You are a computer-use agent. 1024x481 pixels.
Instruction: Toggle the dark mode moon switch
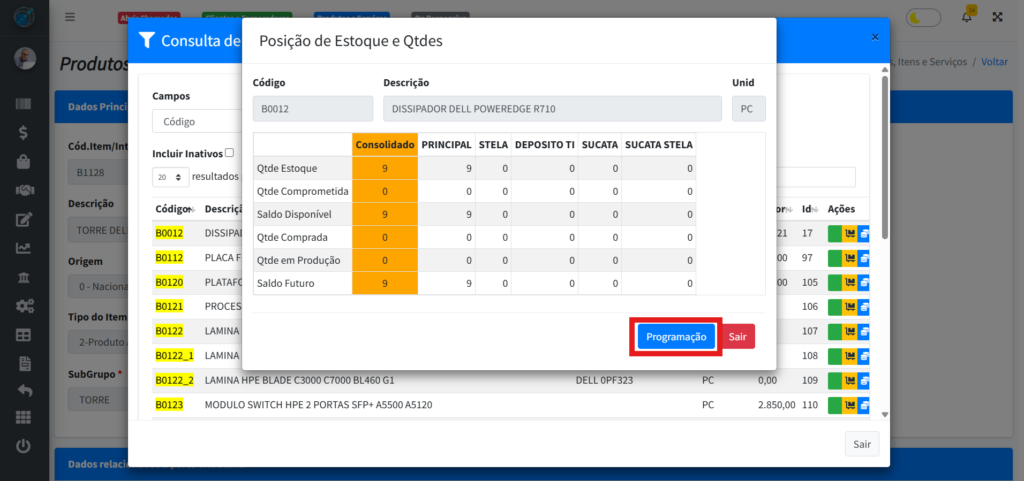[922, 17]
